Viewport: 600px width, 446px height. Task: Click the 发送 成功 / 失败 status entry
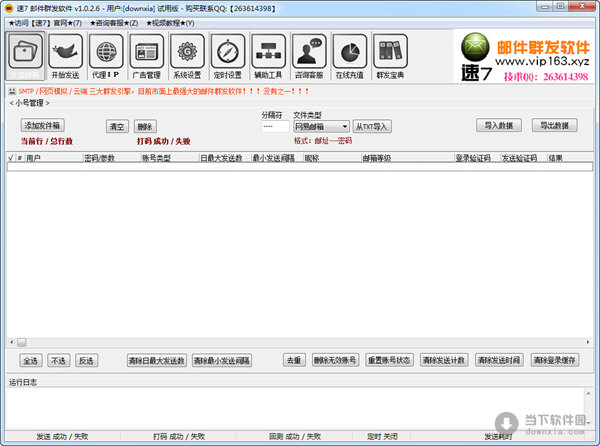tap(63, 436)
